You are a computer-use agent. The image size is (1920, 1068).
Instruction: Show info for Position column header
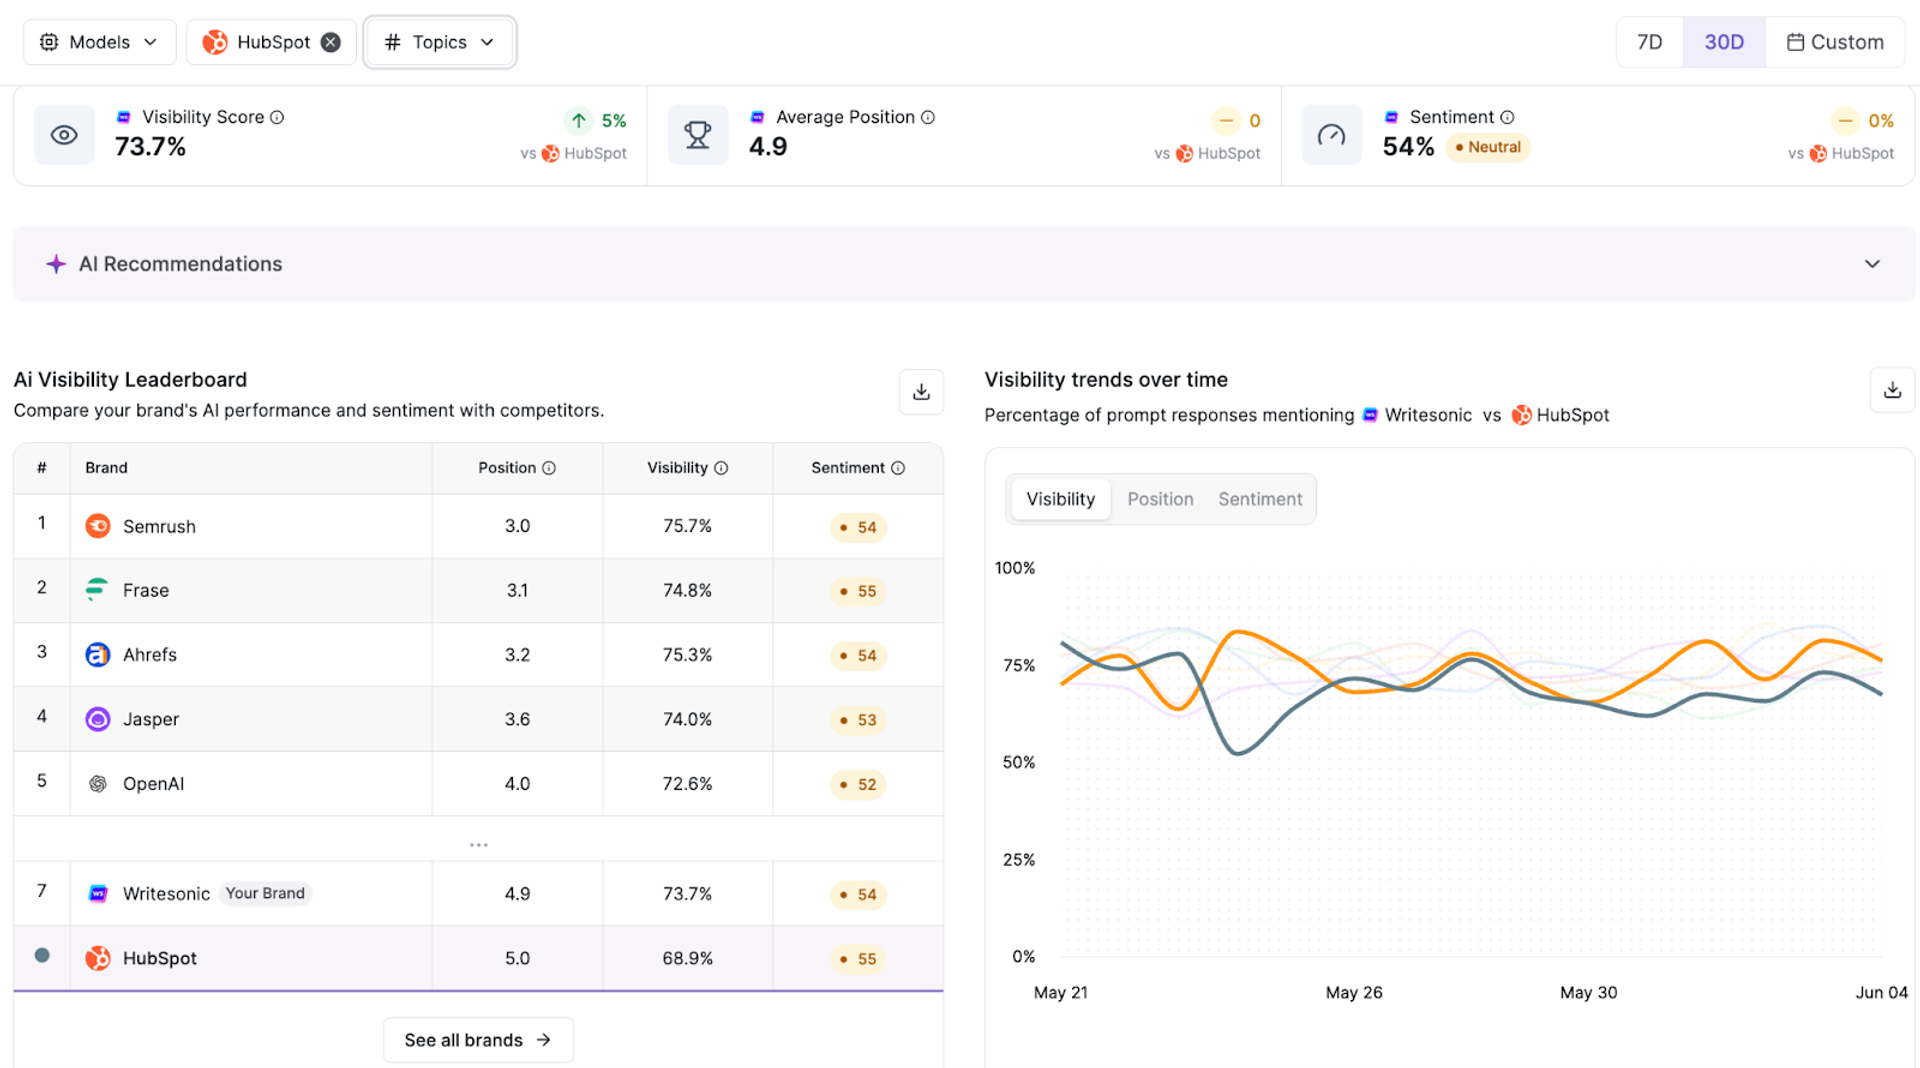point(549,468)
